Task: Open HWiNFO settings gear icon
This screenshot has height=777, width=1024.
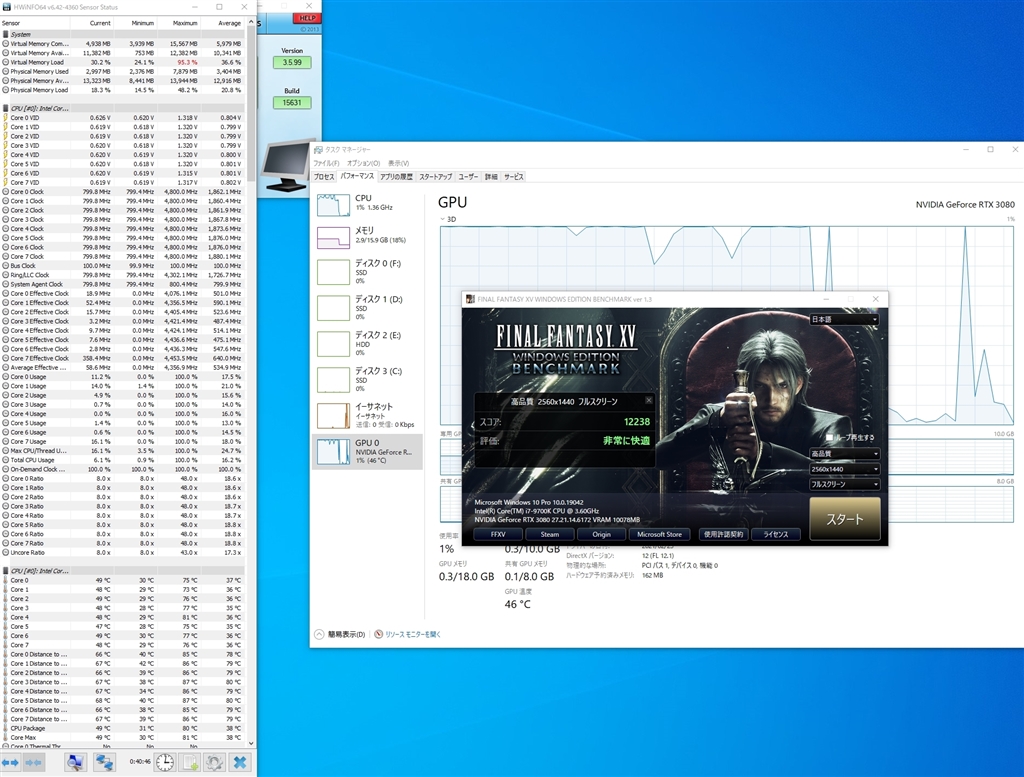Action: point(213,762)
